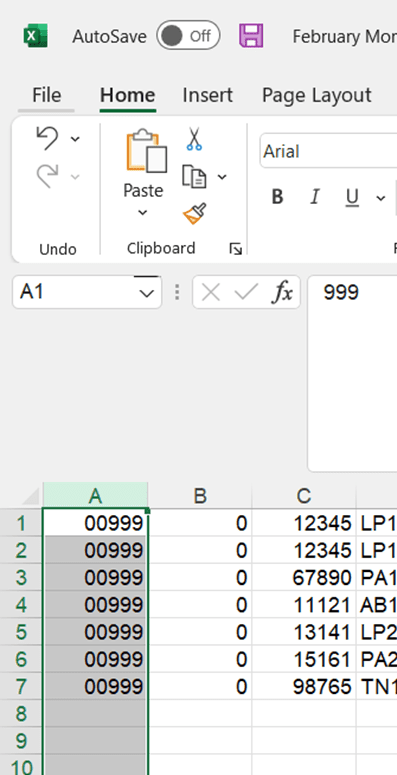The image size is (397, 775).
Task: Open the File menu
Action: [46, 95]
